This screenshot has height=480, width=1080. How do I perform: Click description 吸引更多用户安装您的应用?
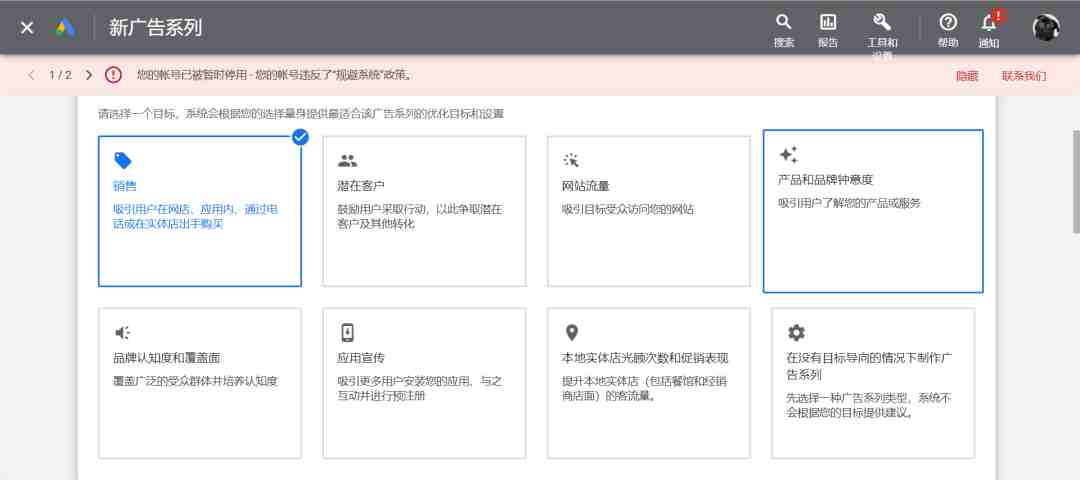pyautogui.click(x=420, y=388)
